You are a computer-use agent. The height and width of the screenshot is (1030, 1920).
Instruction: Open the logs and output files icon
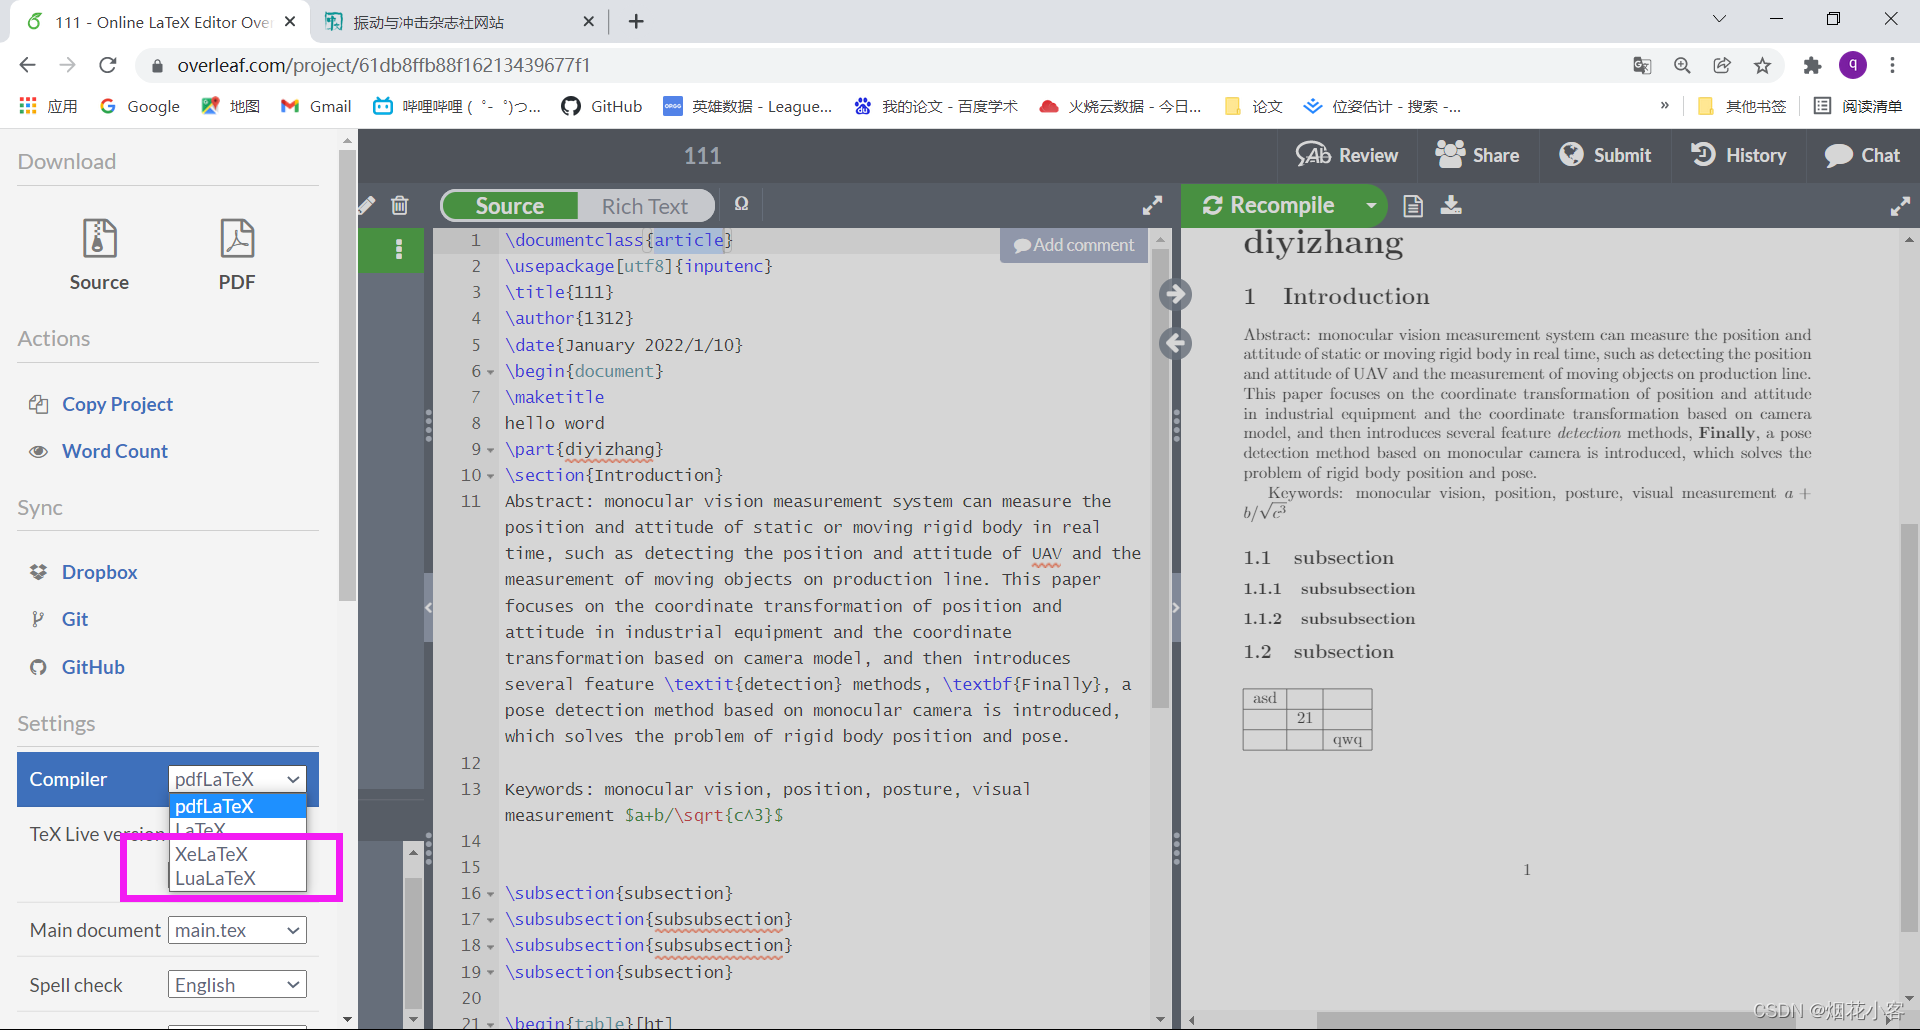pyautogui.click(x=1413, y=205)
